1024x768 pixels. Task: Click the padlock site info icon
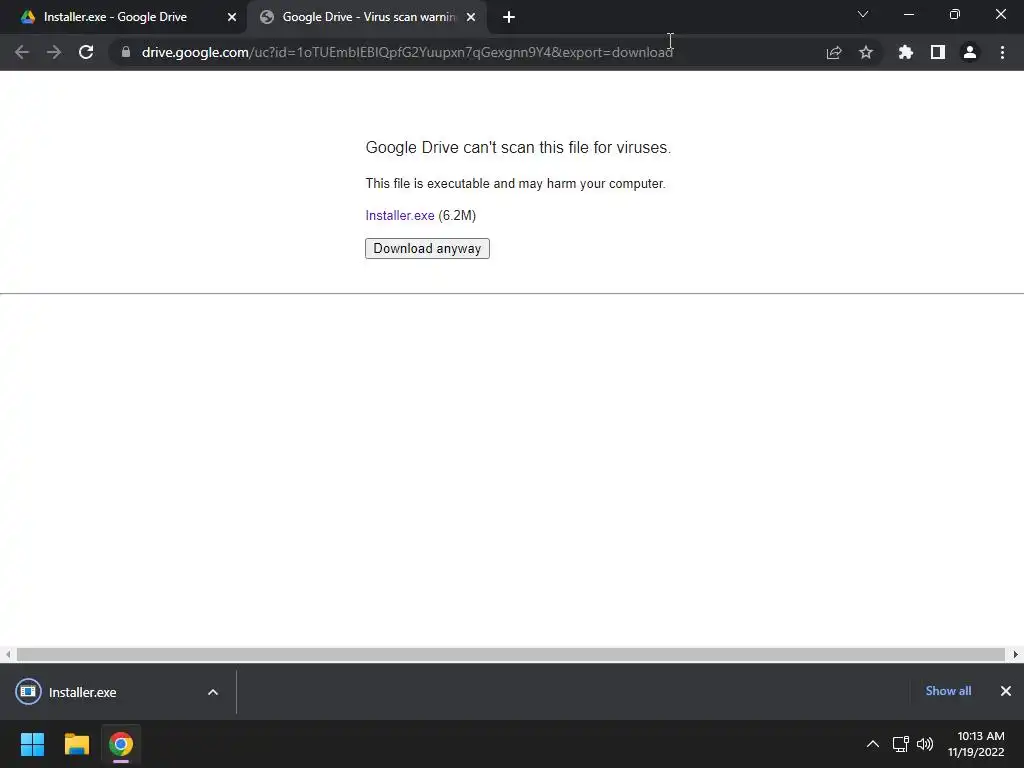(x=126, y=52)
